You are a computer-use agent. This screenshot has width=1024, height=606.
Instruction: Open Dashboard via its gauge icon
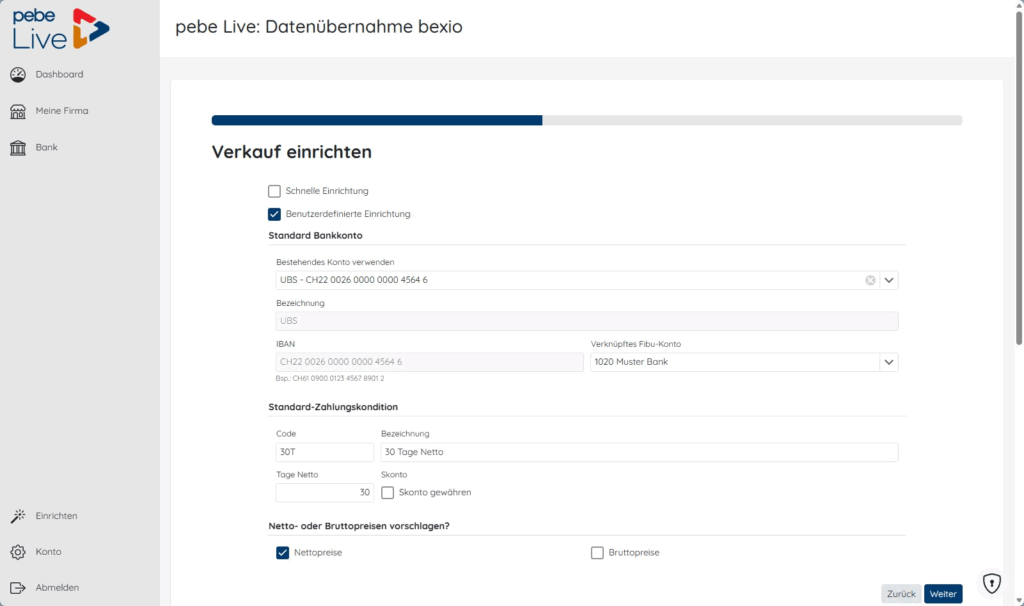coord(18,74)
